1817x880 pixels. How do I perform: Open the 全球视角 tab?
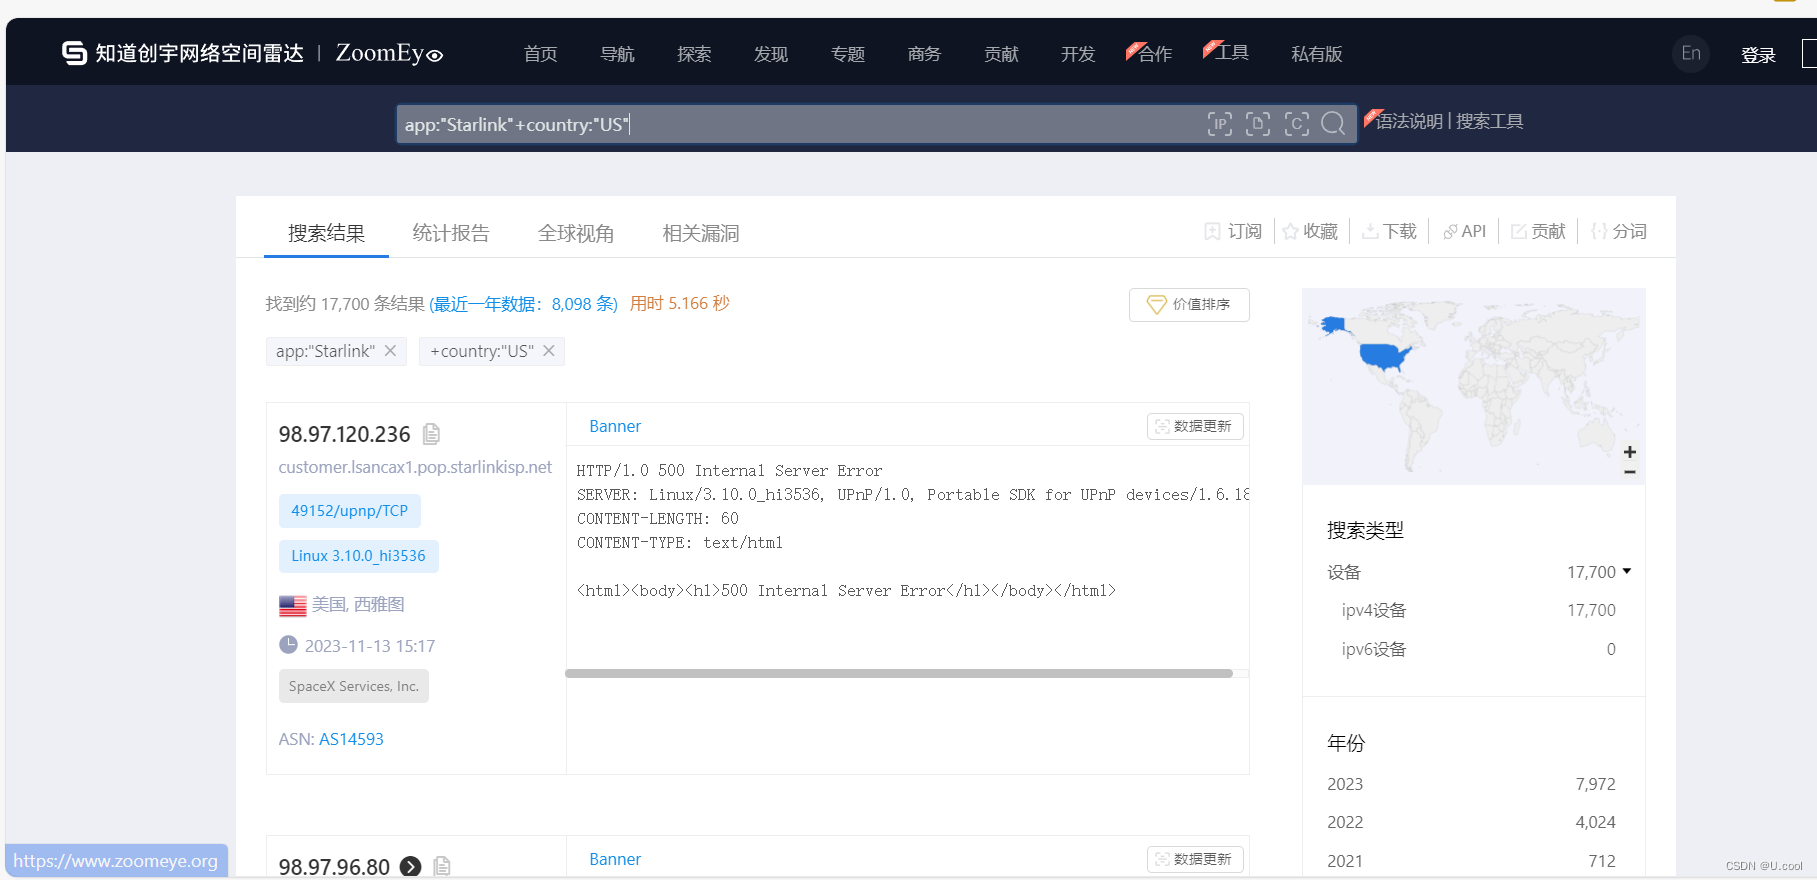(x=576, y=233)
